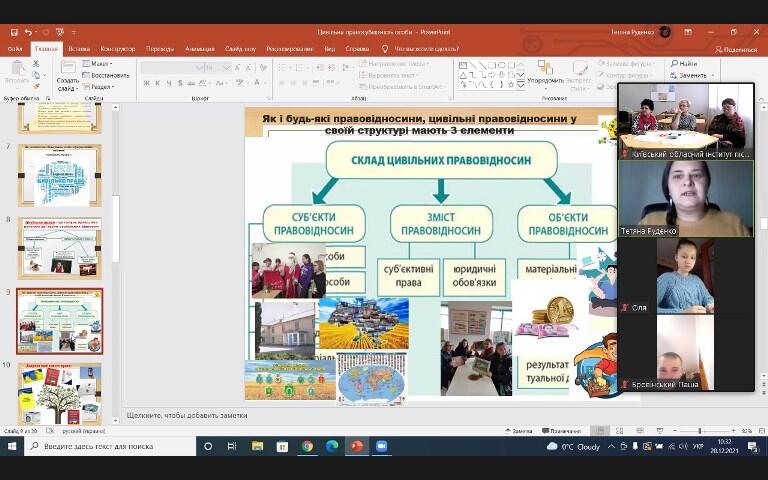Undo the last action in the title bar
768x480 pixels.
point(28,32)
